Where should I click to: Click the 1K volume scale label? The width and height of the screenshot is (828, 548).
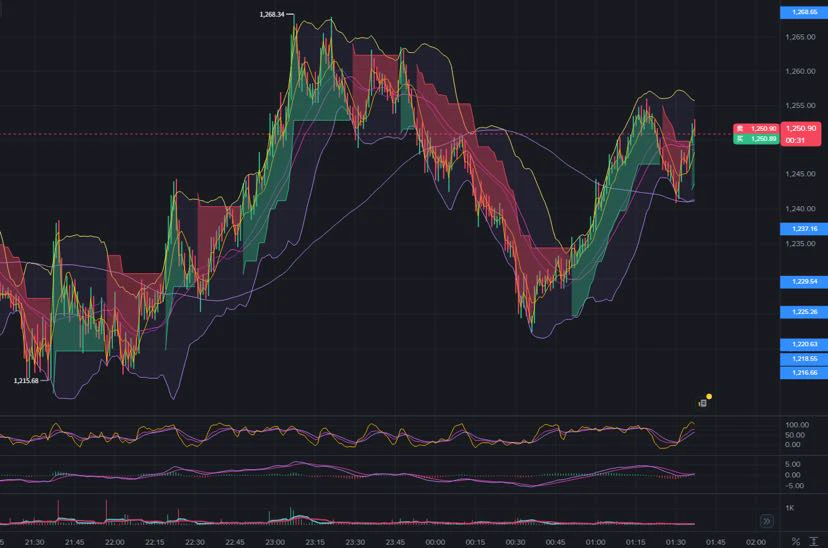[x=789, y=508]
